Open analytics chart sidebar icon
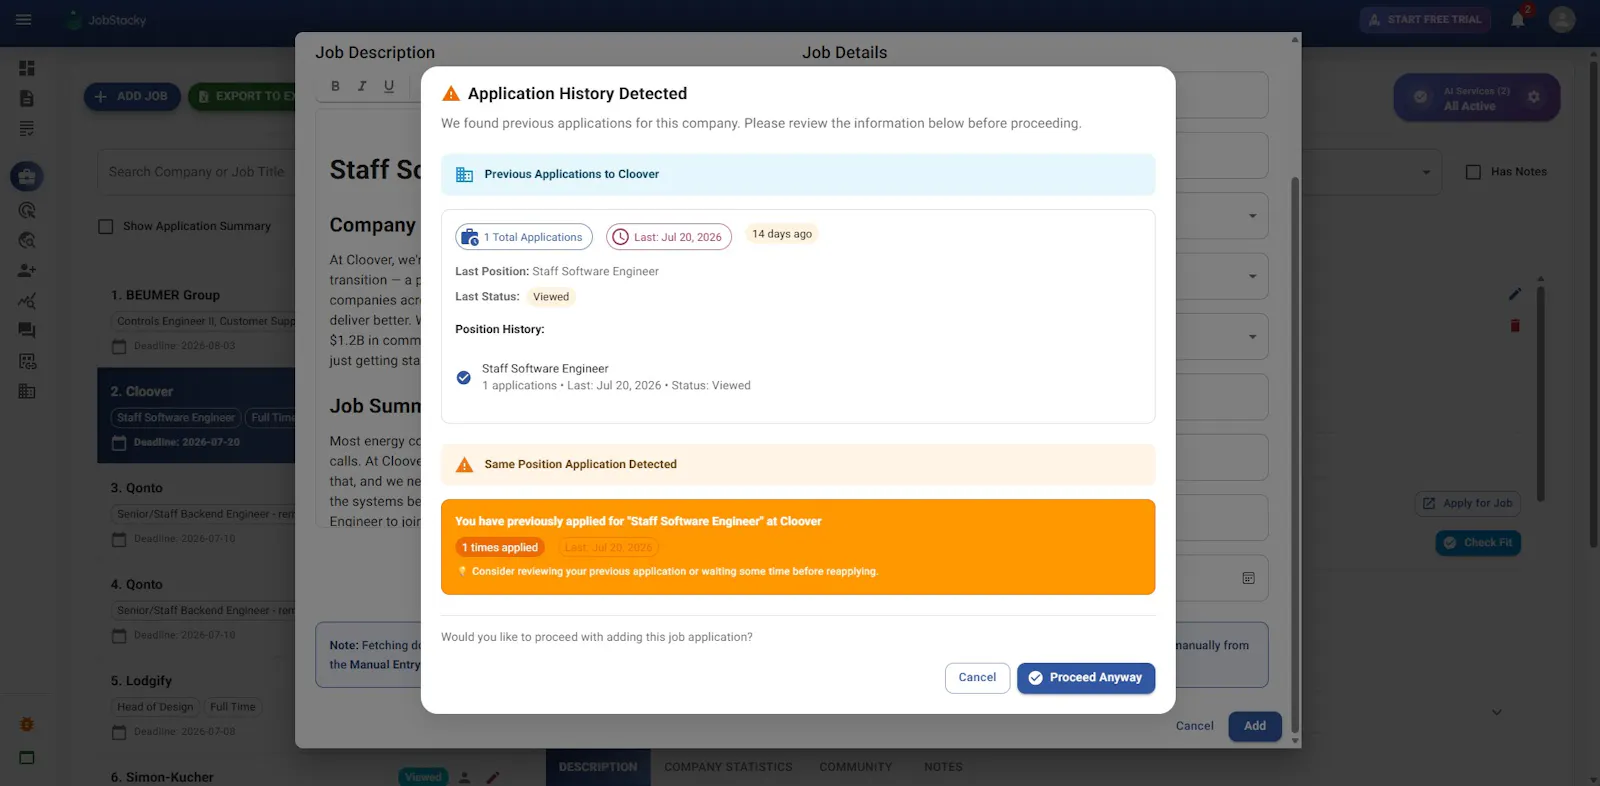1600x786 pixels. (x=27, y=301)
